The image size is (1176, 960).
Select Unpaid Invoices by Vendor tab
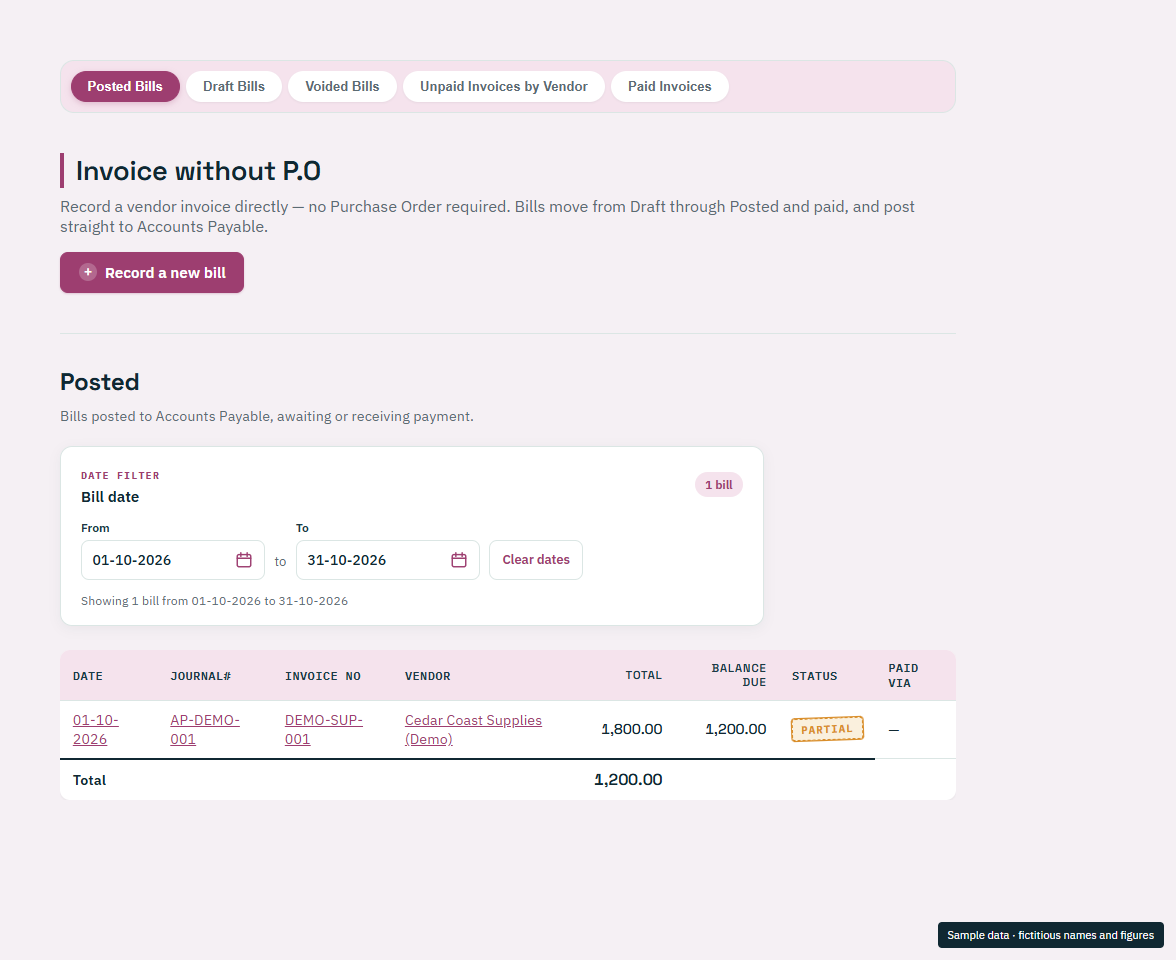504,86
